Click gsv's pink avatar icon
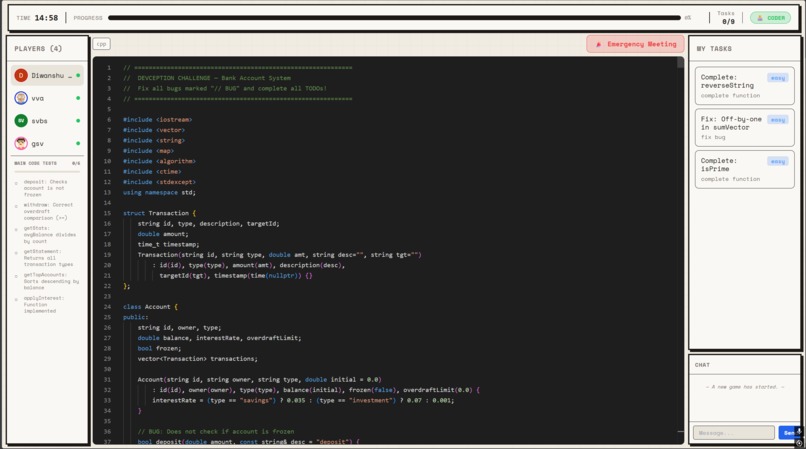806x449 pixels. coord(21,143)
